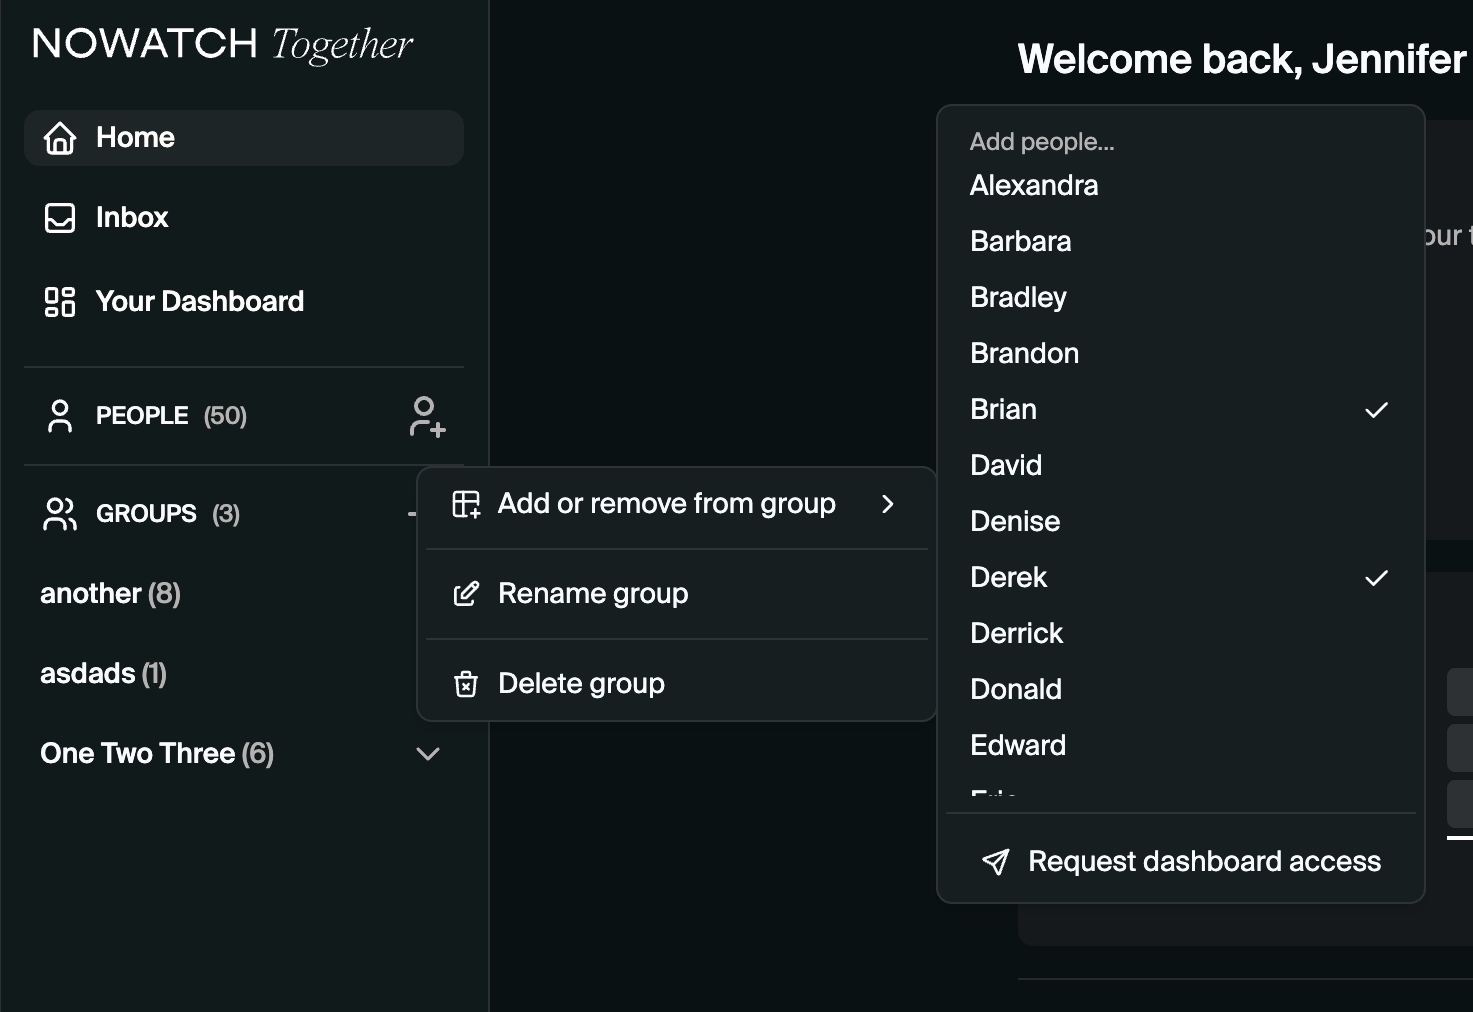Add Donald to the group
Image resolution: width=1473 pixels, height=1012 pixels.
pyautogui.click(x=1181, y=690)
